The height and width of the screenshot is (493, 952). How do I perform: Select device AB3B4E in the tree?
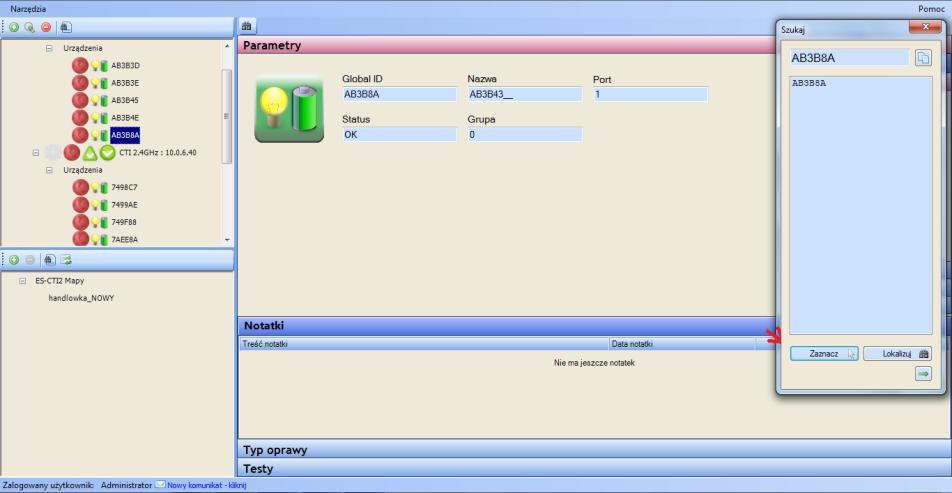tap(125, 117)
